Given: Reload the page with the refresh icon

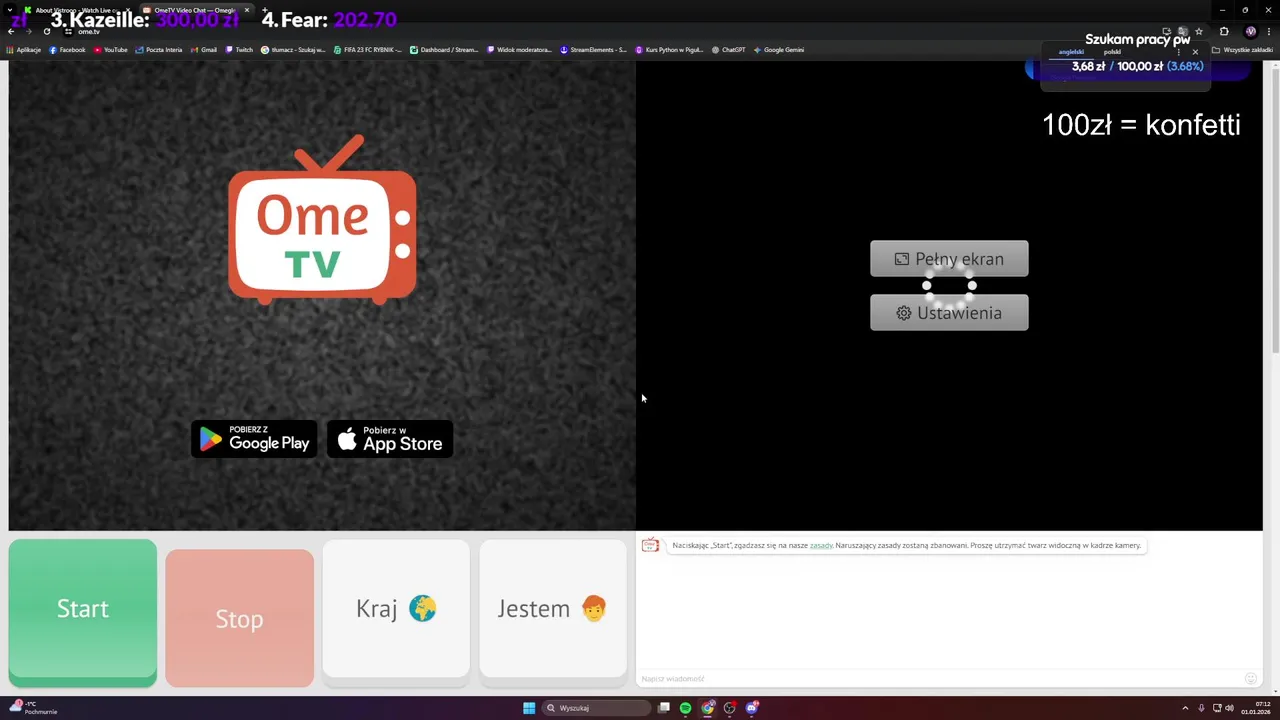Looking at the screenshot, I should tap(47, 31).
